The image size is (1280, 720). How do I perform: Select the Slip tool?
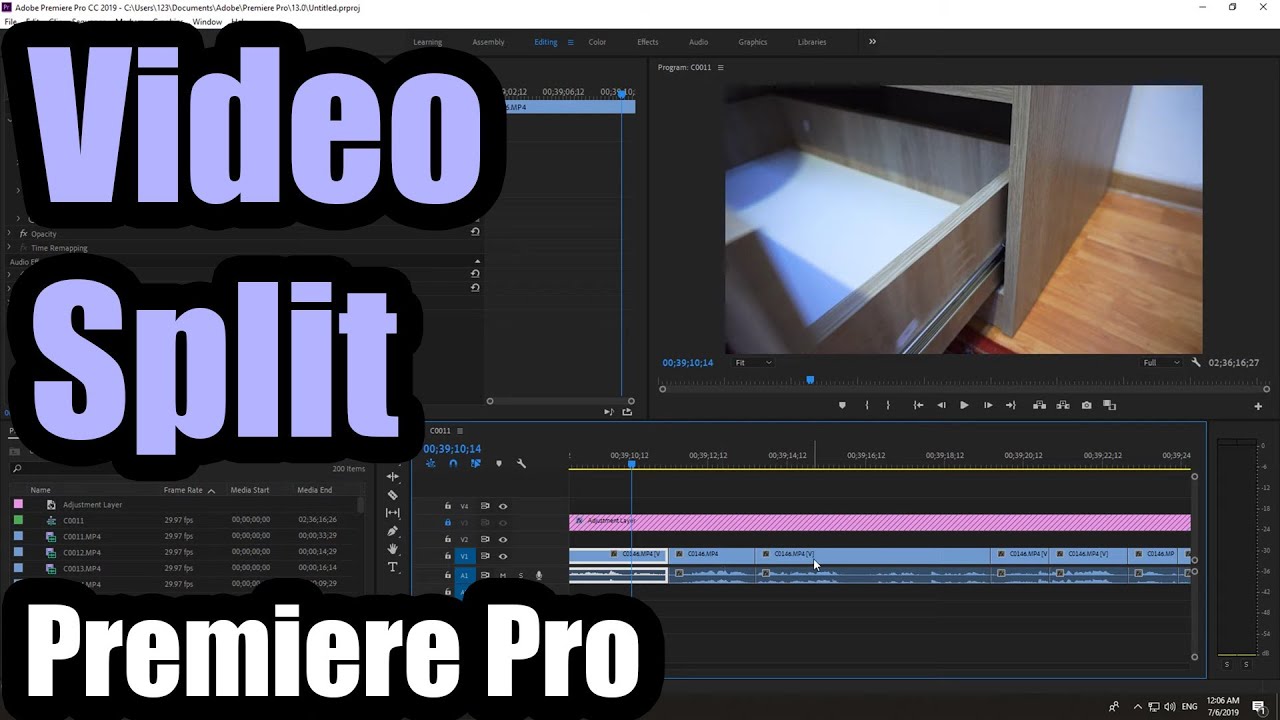point(393,513)
